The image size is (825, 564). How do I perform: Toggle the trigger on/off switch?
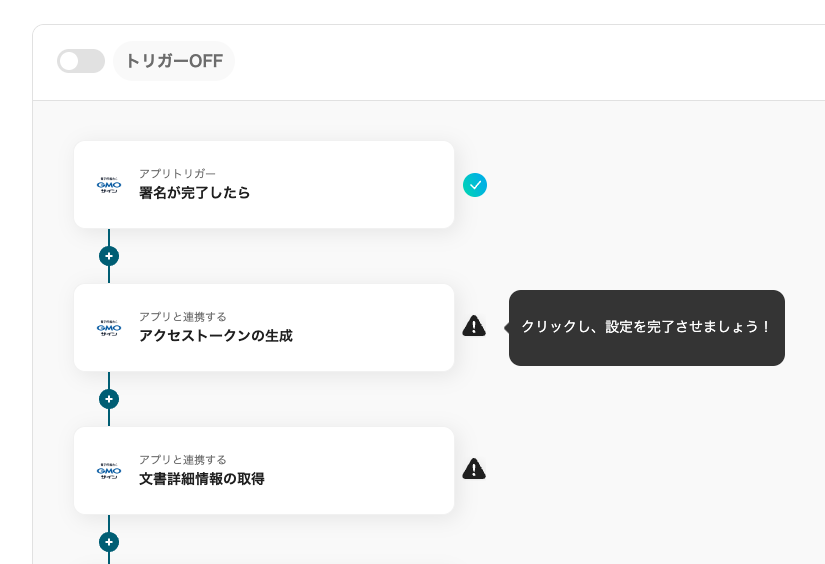pos(80,61)
